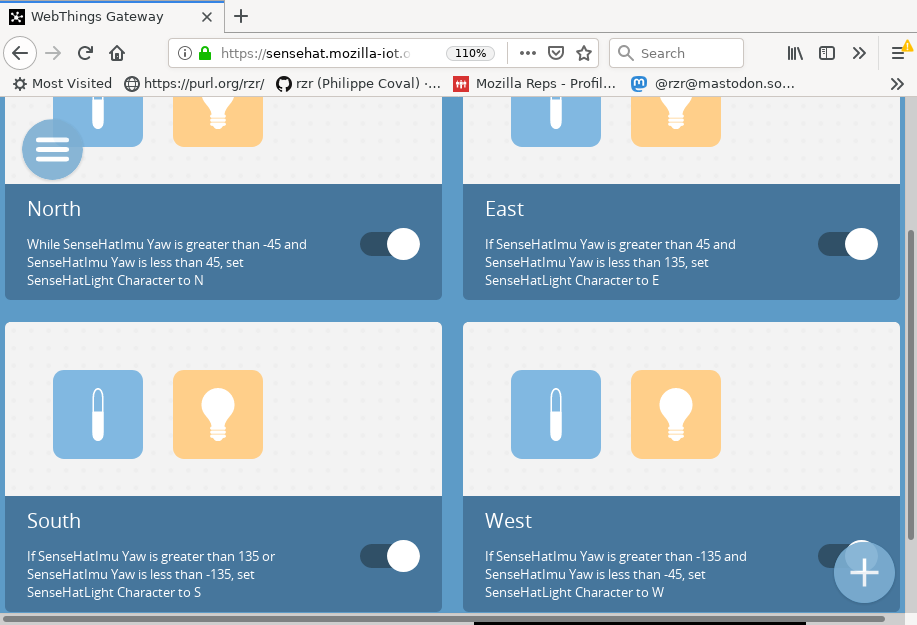
Task: Expand the toolbar overflow chevron
Action: [858, 53]
